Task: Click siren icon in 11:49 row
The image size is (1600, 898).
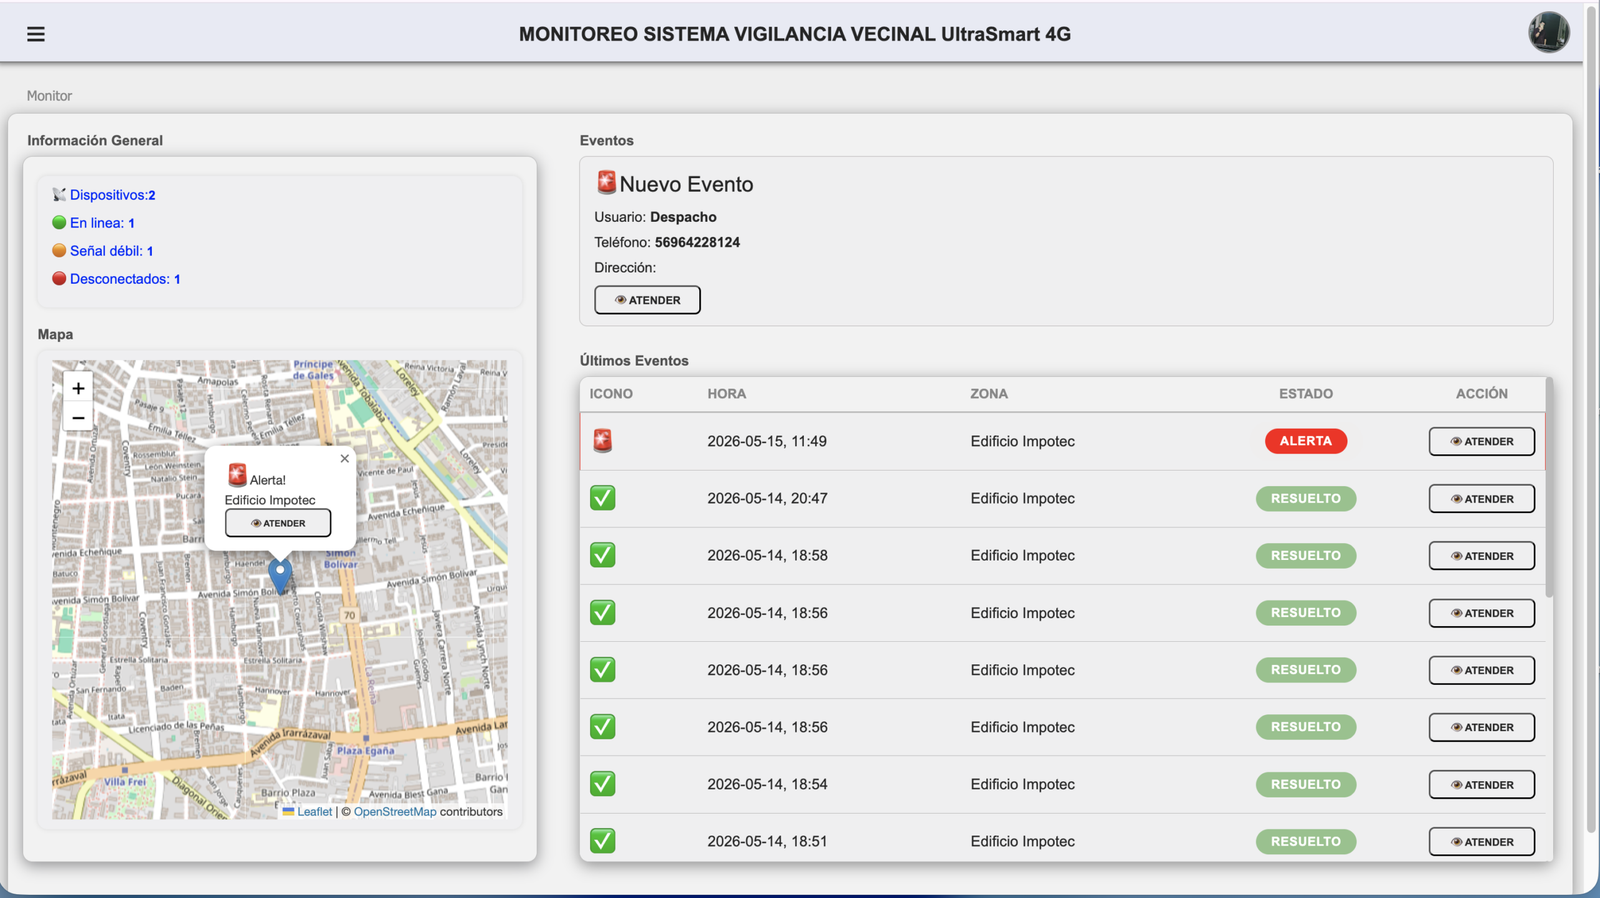Action: (x=602, y=441)
